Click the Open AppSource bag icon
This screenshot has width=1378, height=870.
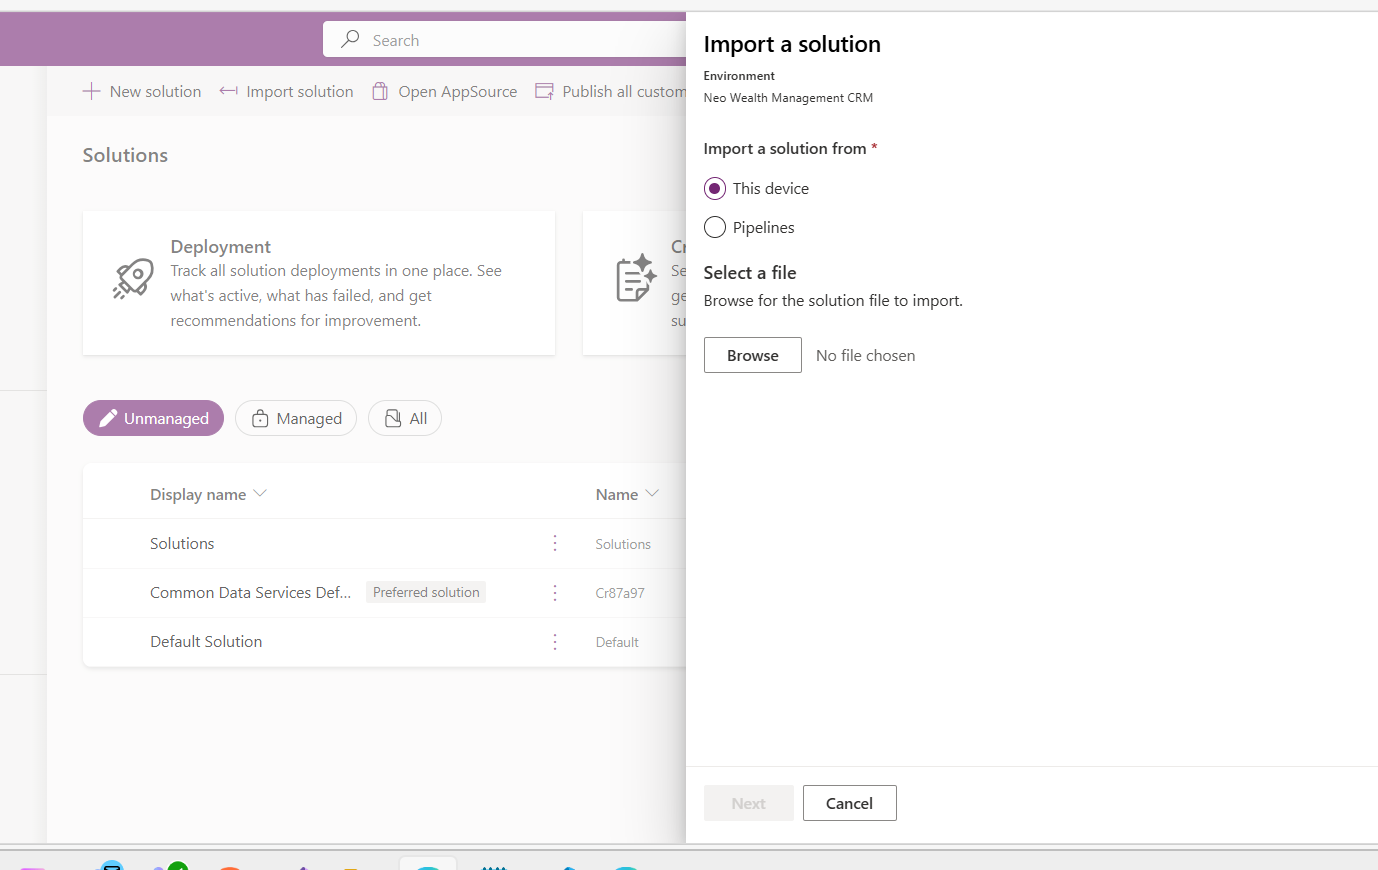[380, 91]
